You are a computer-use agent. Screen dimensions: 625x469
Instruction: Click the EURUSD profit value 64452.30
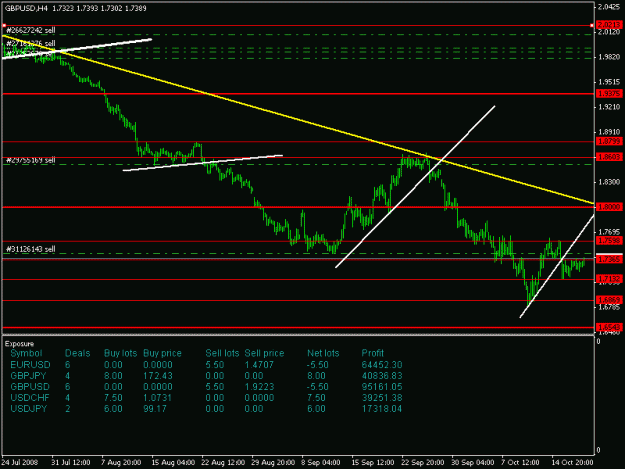tap(382, 365)
